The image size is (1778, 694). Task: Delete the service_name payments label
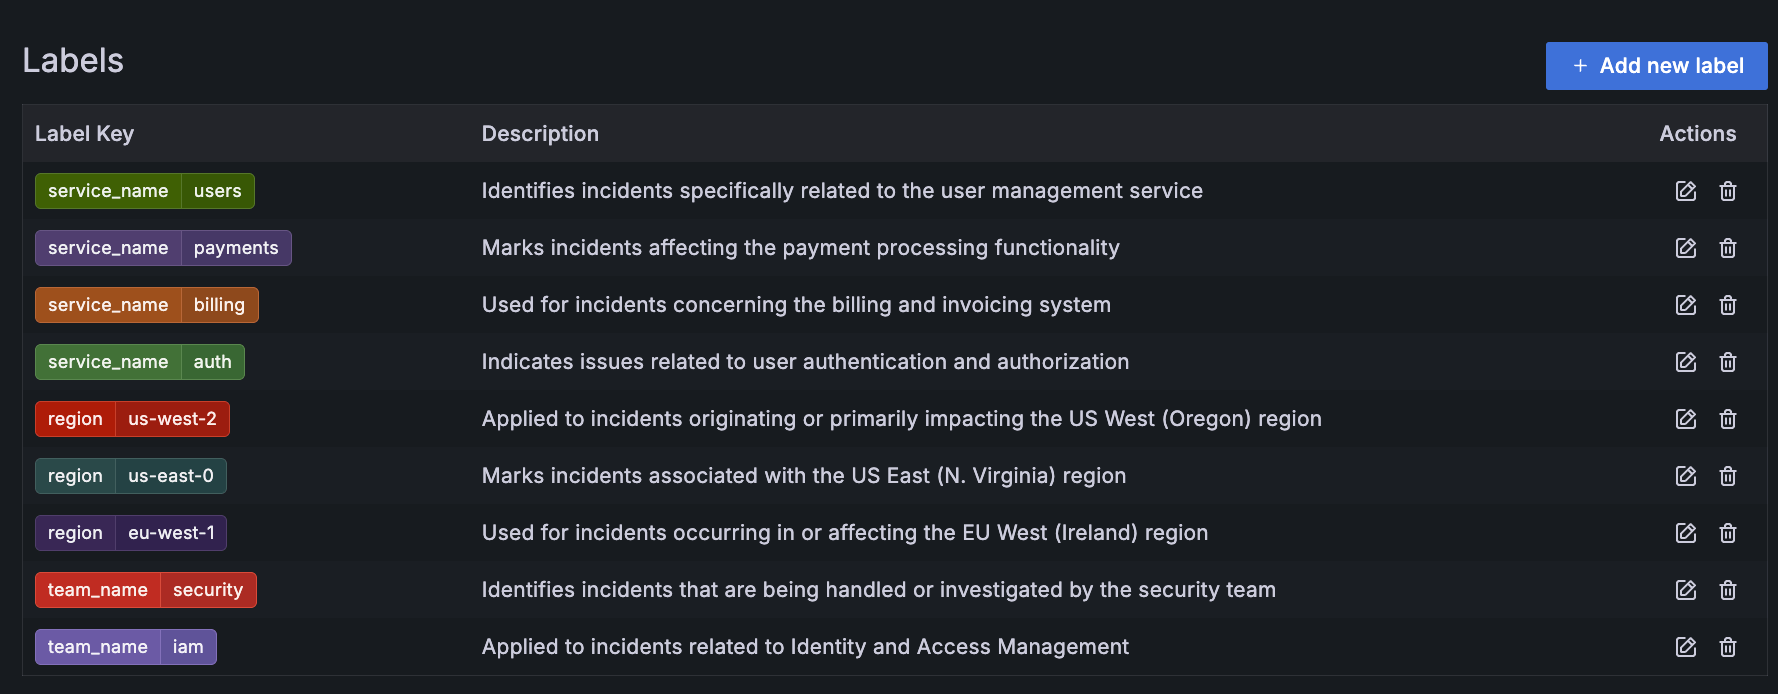(1728, 248)
